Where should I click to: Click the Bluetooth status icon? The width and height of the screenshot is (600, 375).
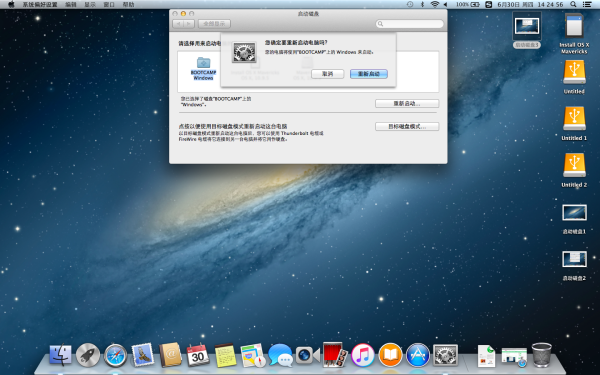tap(422, 5)
